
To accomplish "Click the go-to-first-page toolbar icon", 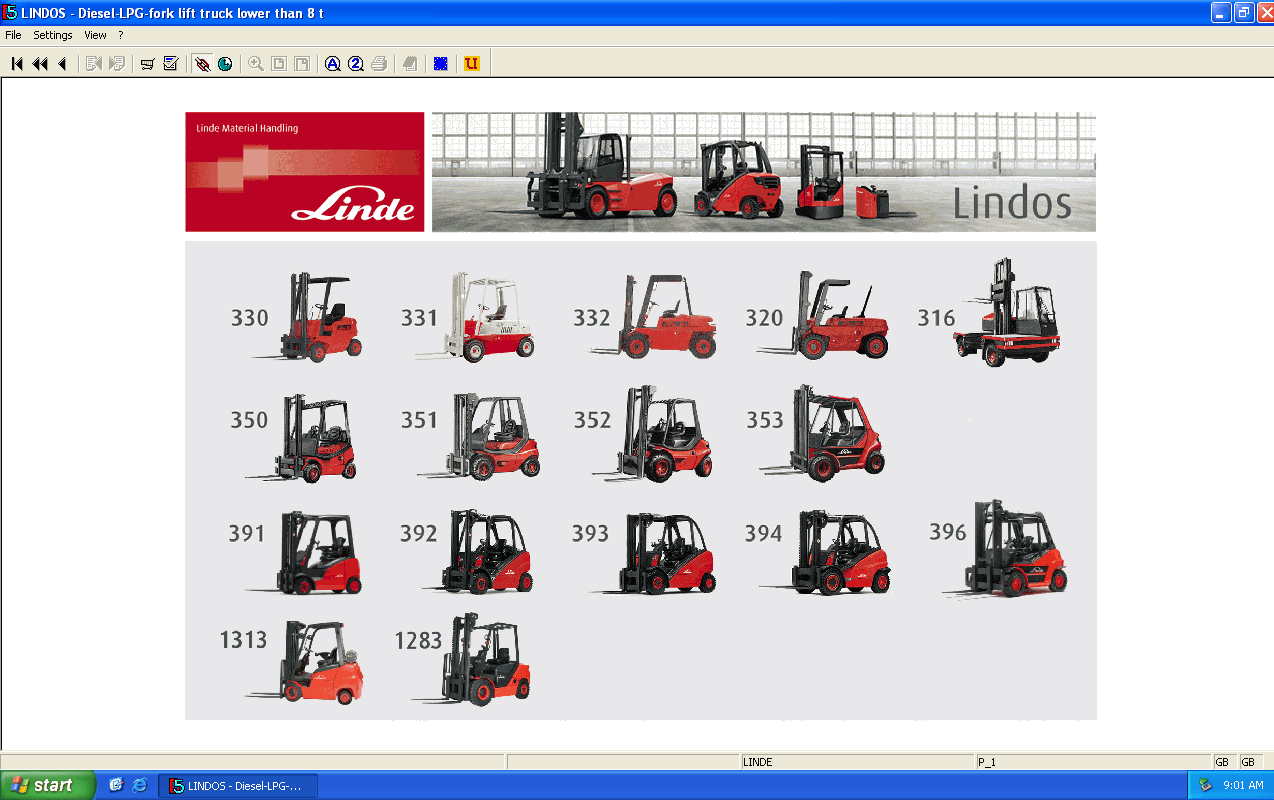I will pyautogui.click(x=17, y=64).
